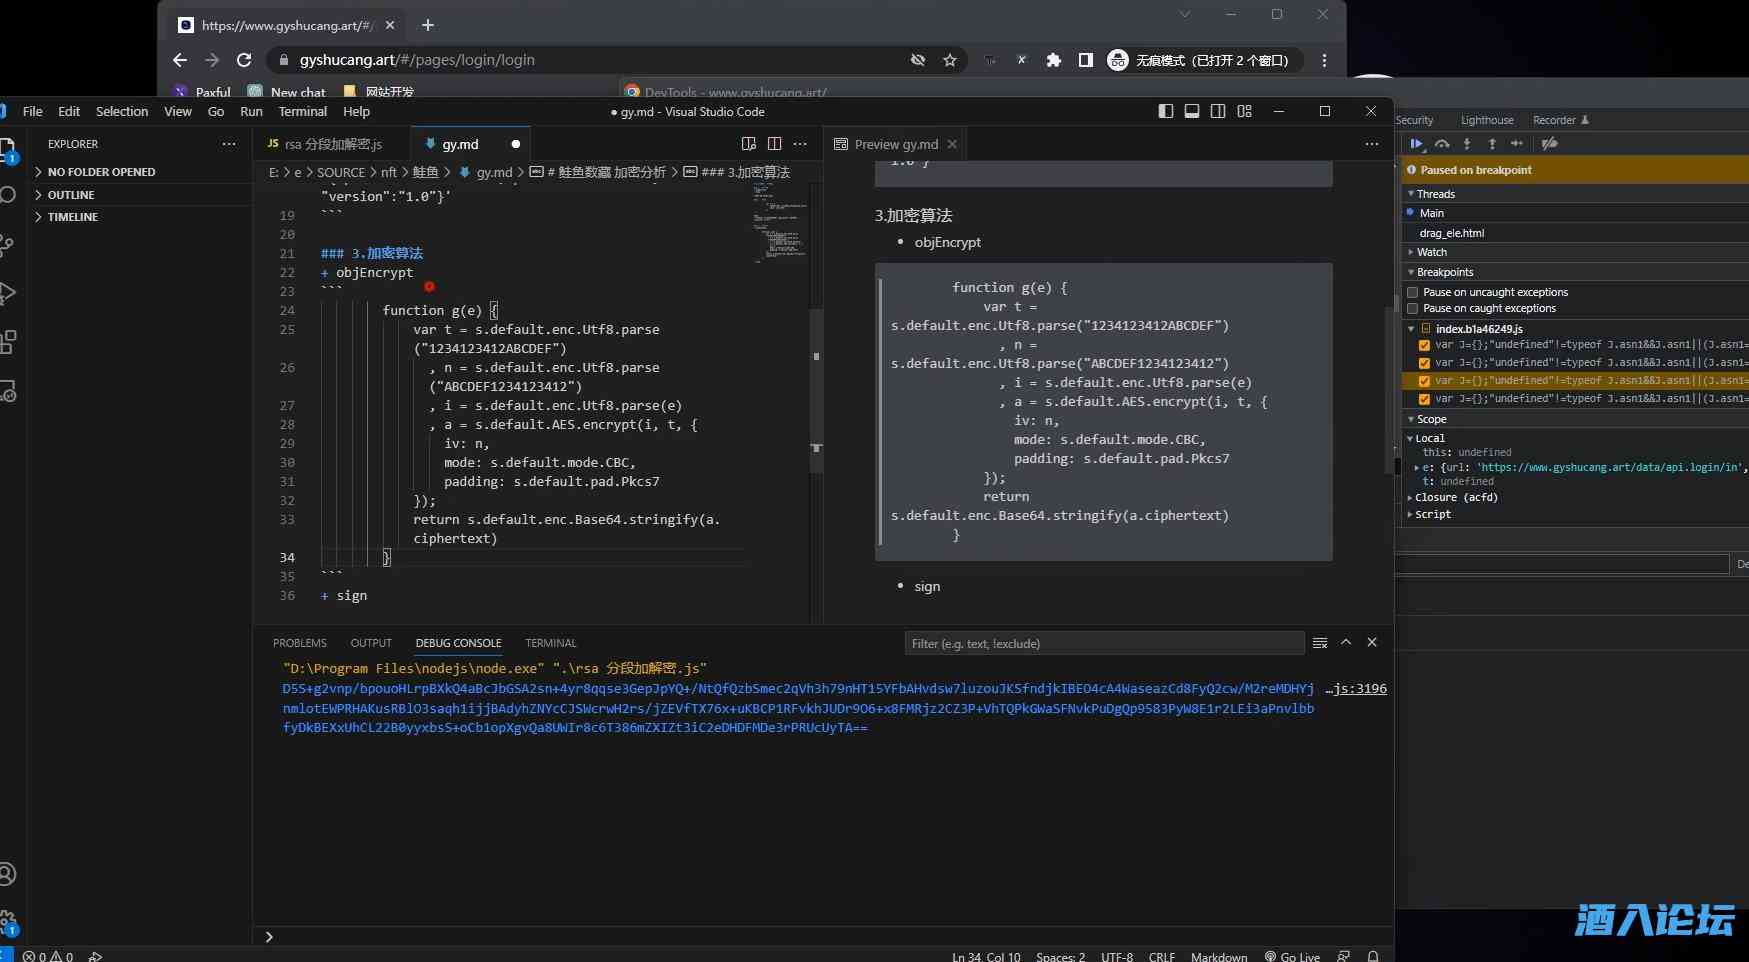This screenshot has width=1749, height=962.
Task: Open Run and Debug view
Action: (8, 293)
